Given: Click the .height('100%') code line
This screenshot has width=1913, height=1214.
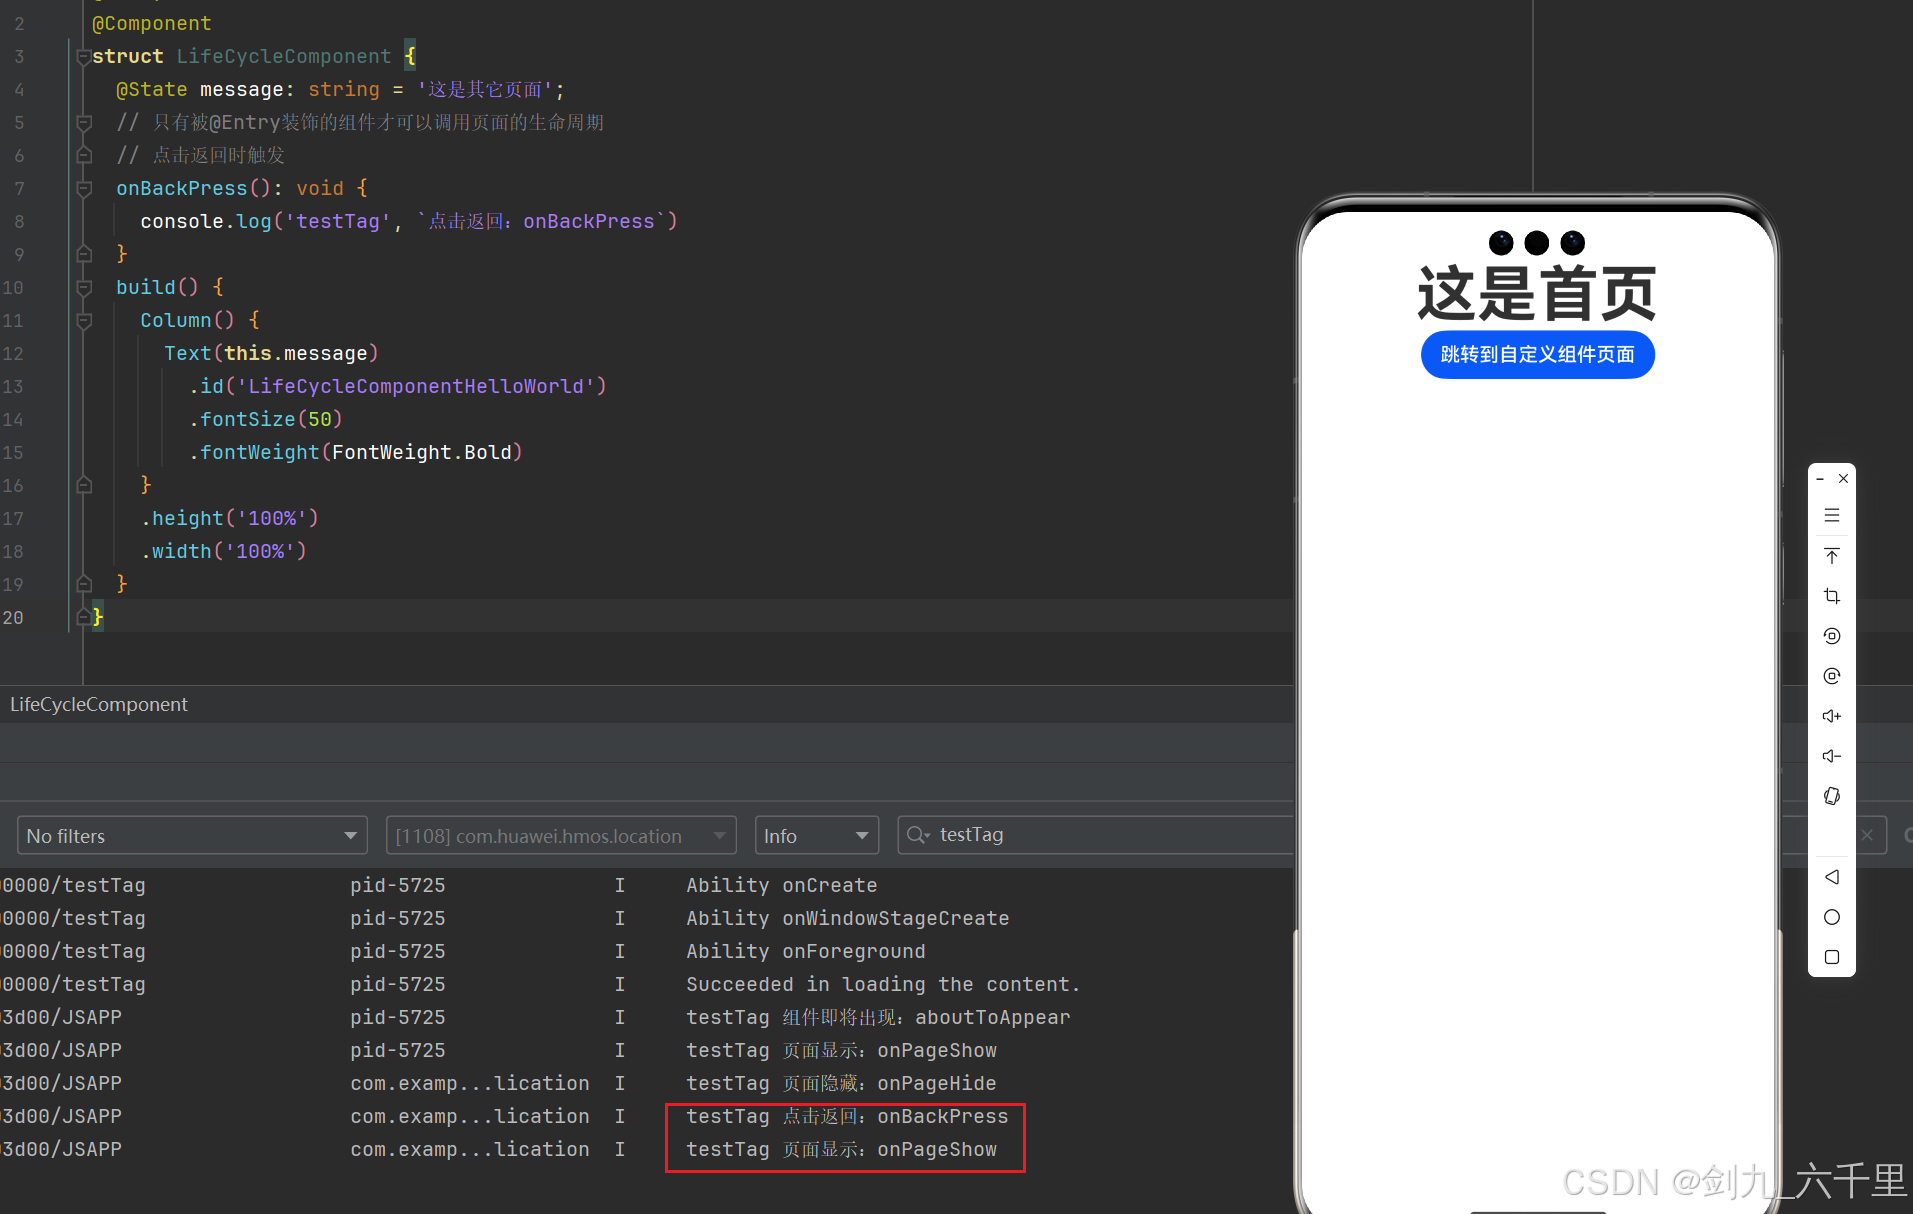Looking at the screenshot, I should pos(229,518).
